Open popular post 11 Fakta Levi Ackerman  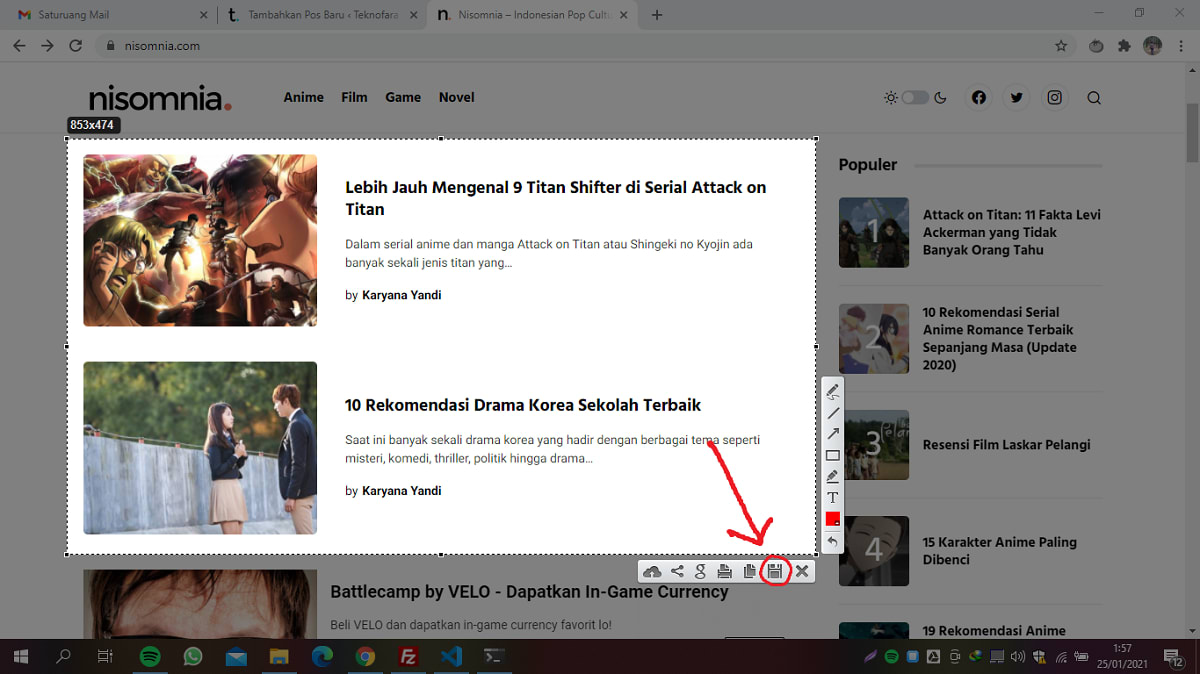[1011, 232]
